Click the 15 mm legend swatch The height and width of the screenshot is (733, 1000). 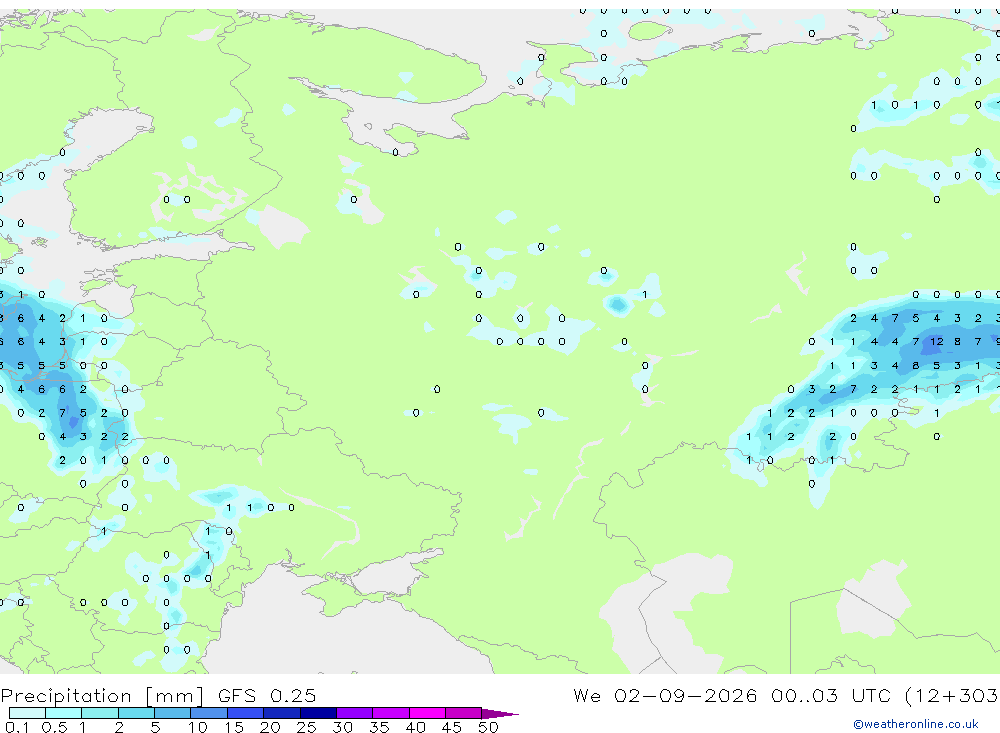245,713
